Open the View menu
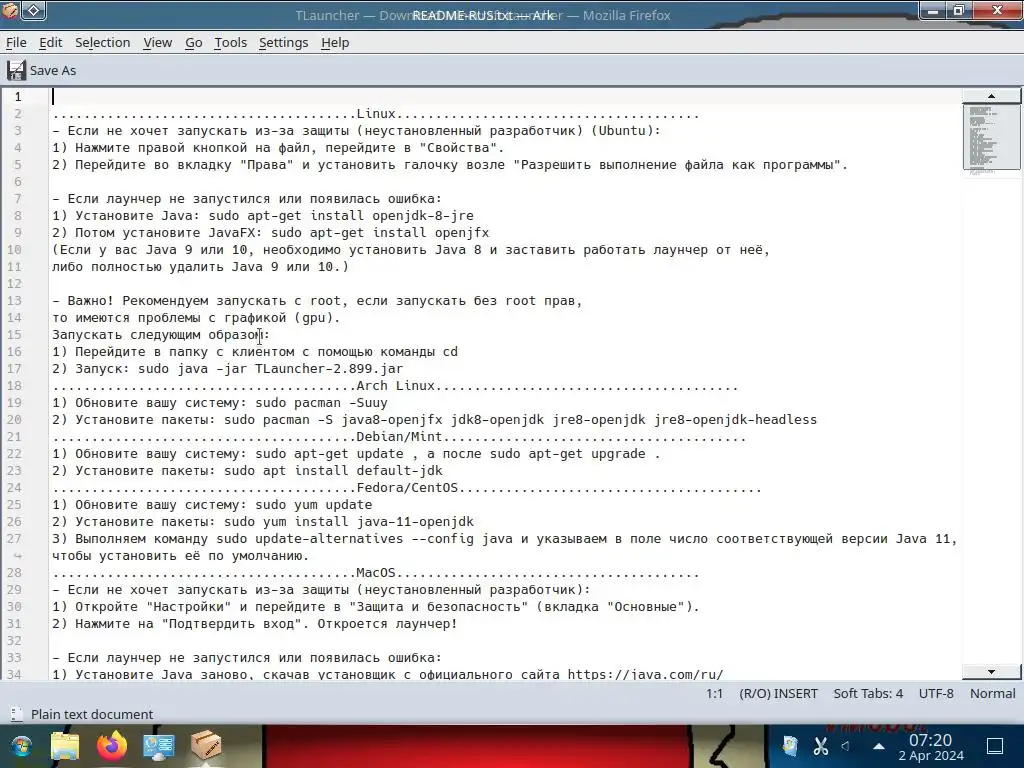This screenshot has width=1024, height=768. [157, 42]
